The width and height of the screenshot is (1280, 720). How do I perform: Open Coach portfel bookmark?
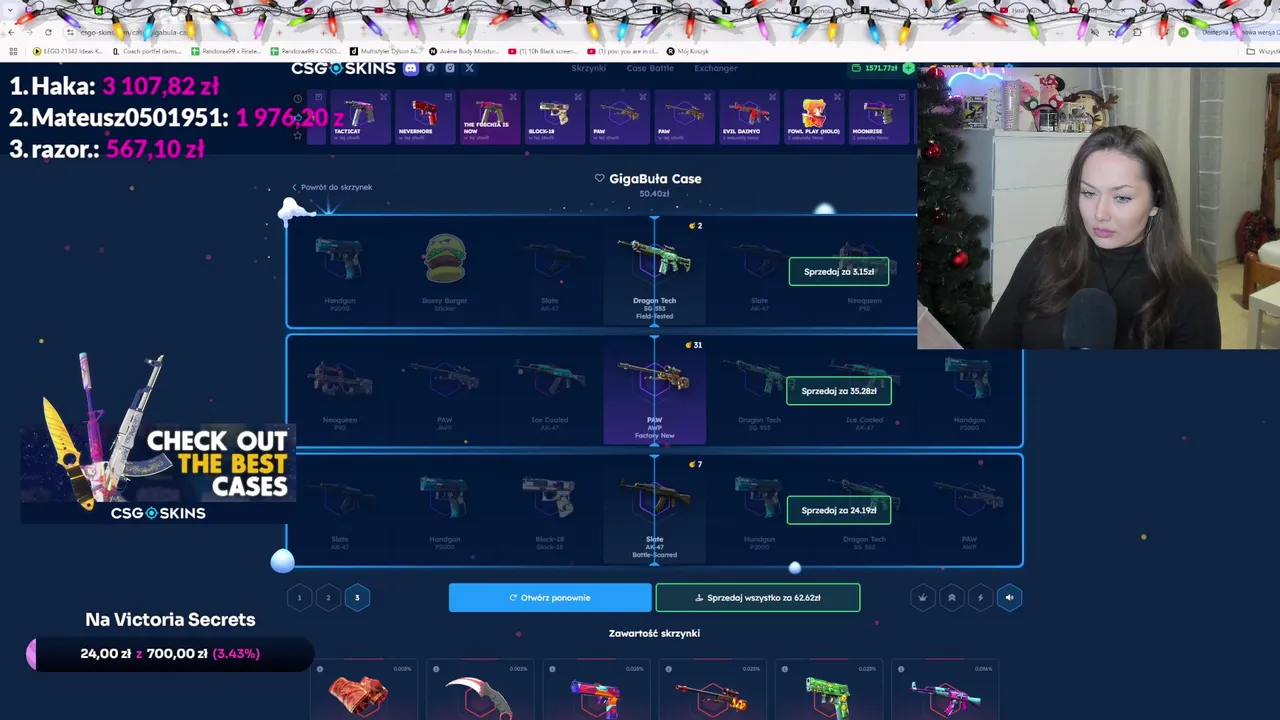point(147,51)
